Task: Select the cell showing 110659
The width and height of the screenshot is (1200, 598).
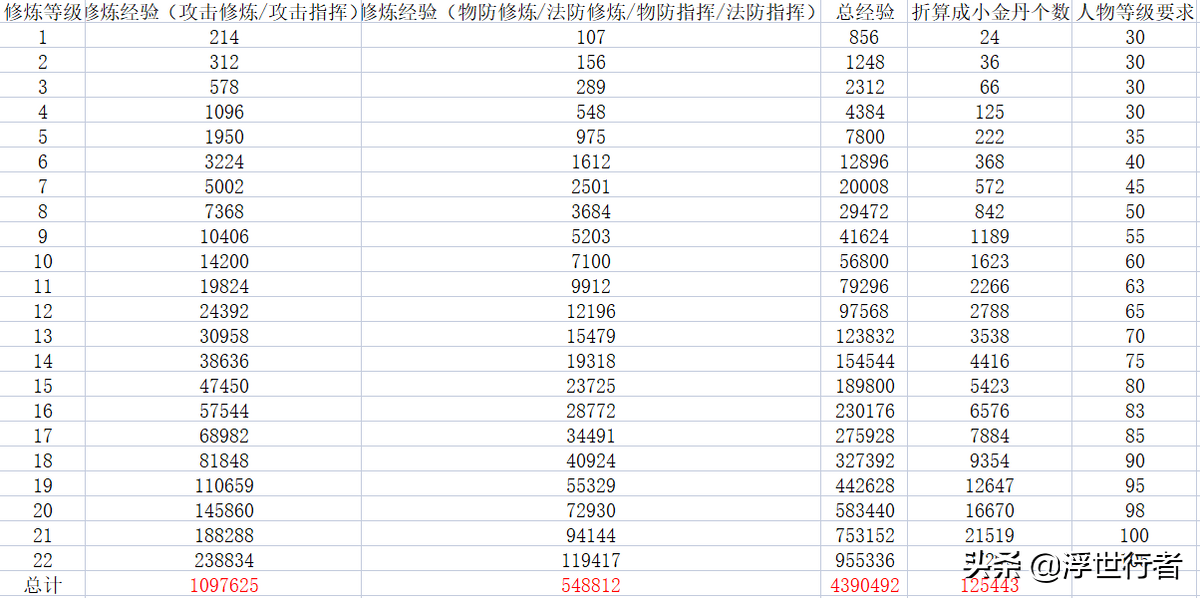Action: 223,485
